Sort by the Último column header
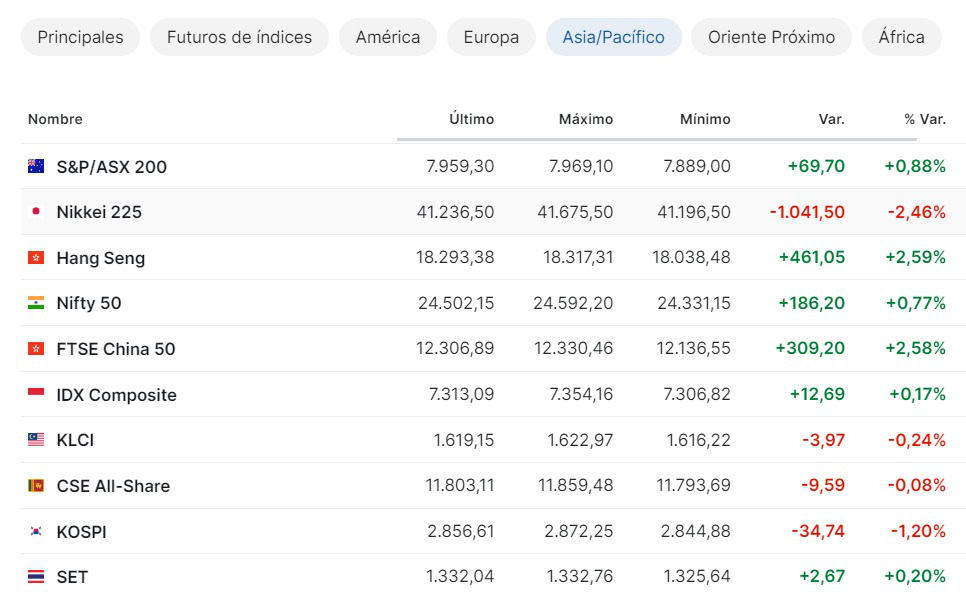Screen dimensions: 966x596 (x=471, y=119)
